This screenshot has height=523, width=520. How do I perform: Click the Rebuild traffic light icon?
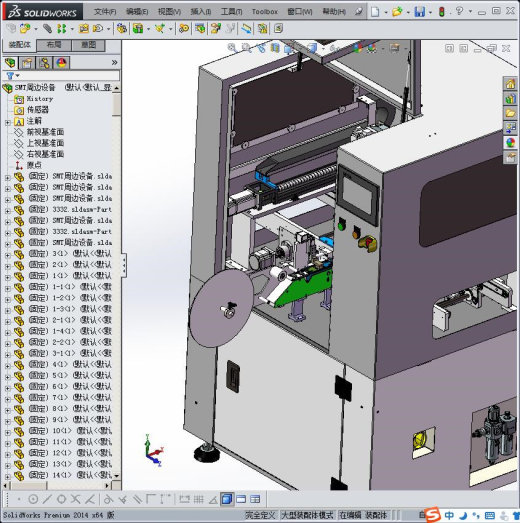click(x=442, y=12)
